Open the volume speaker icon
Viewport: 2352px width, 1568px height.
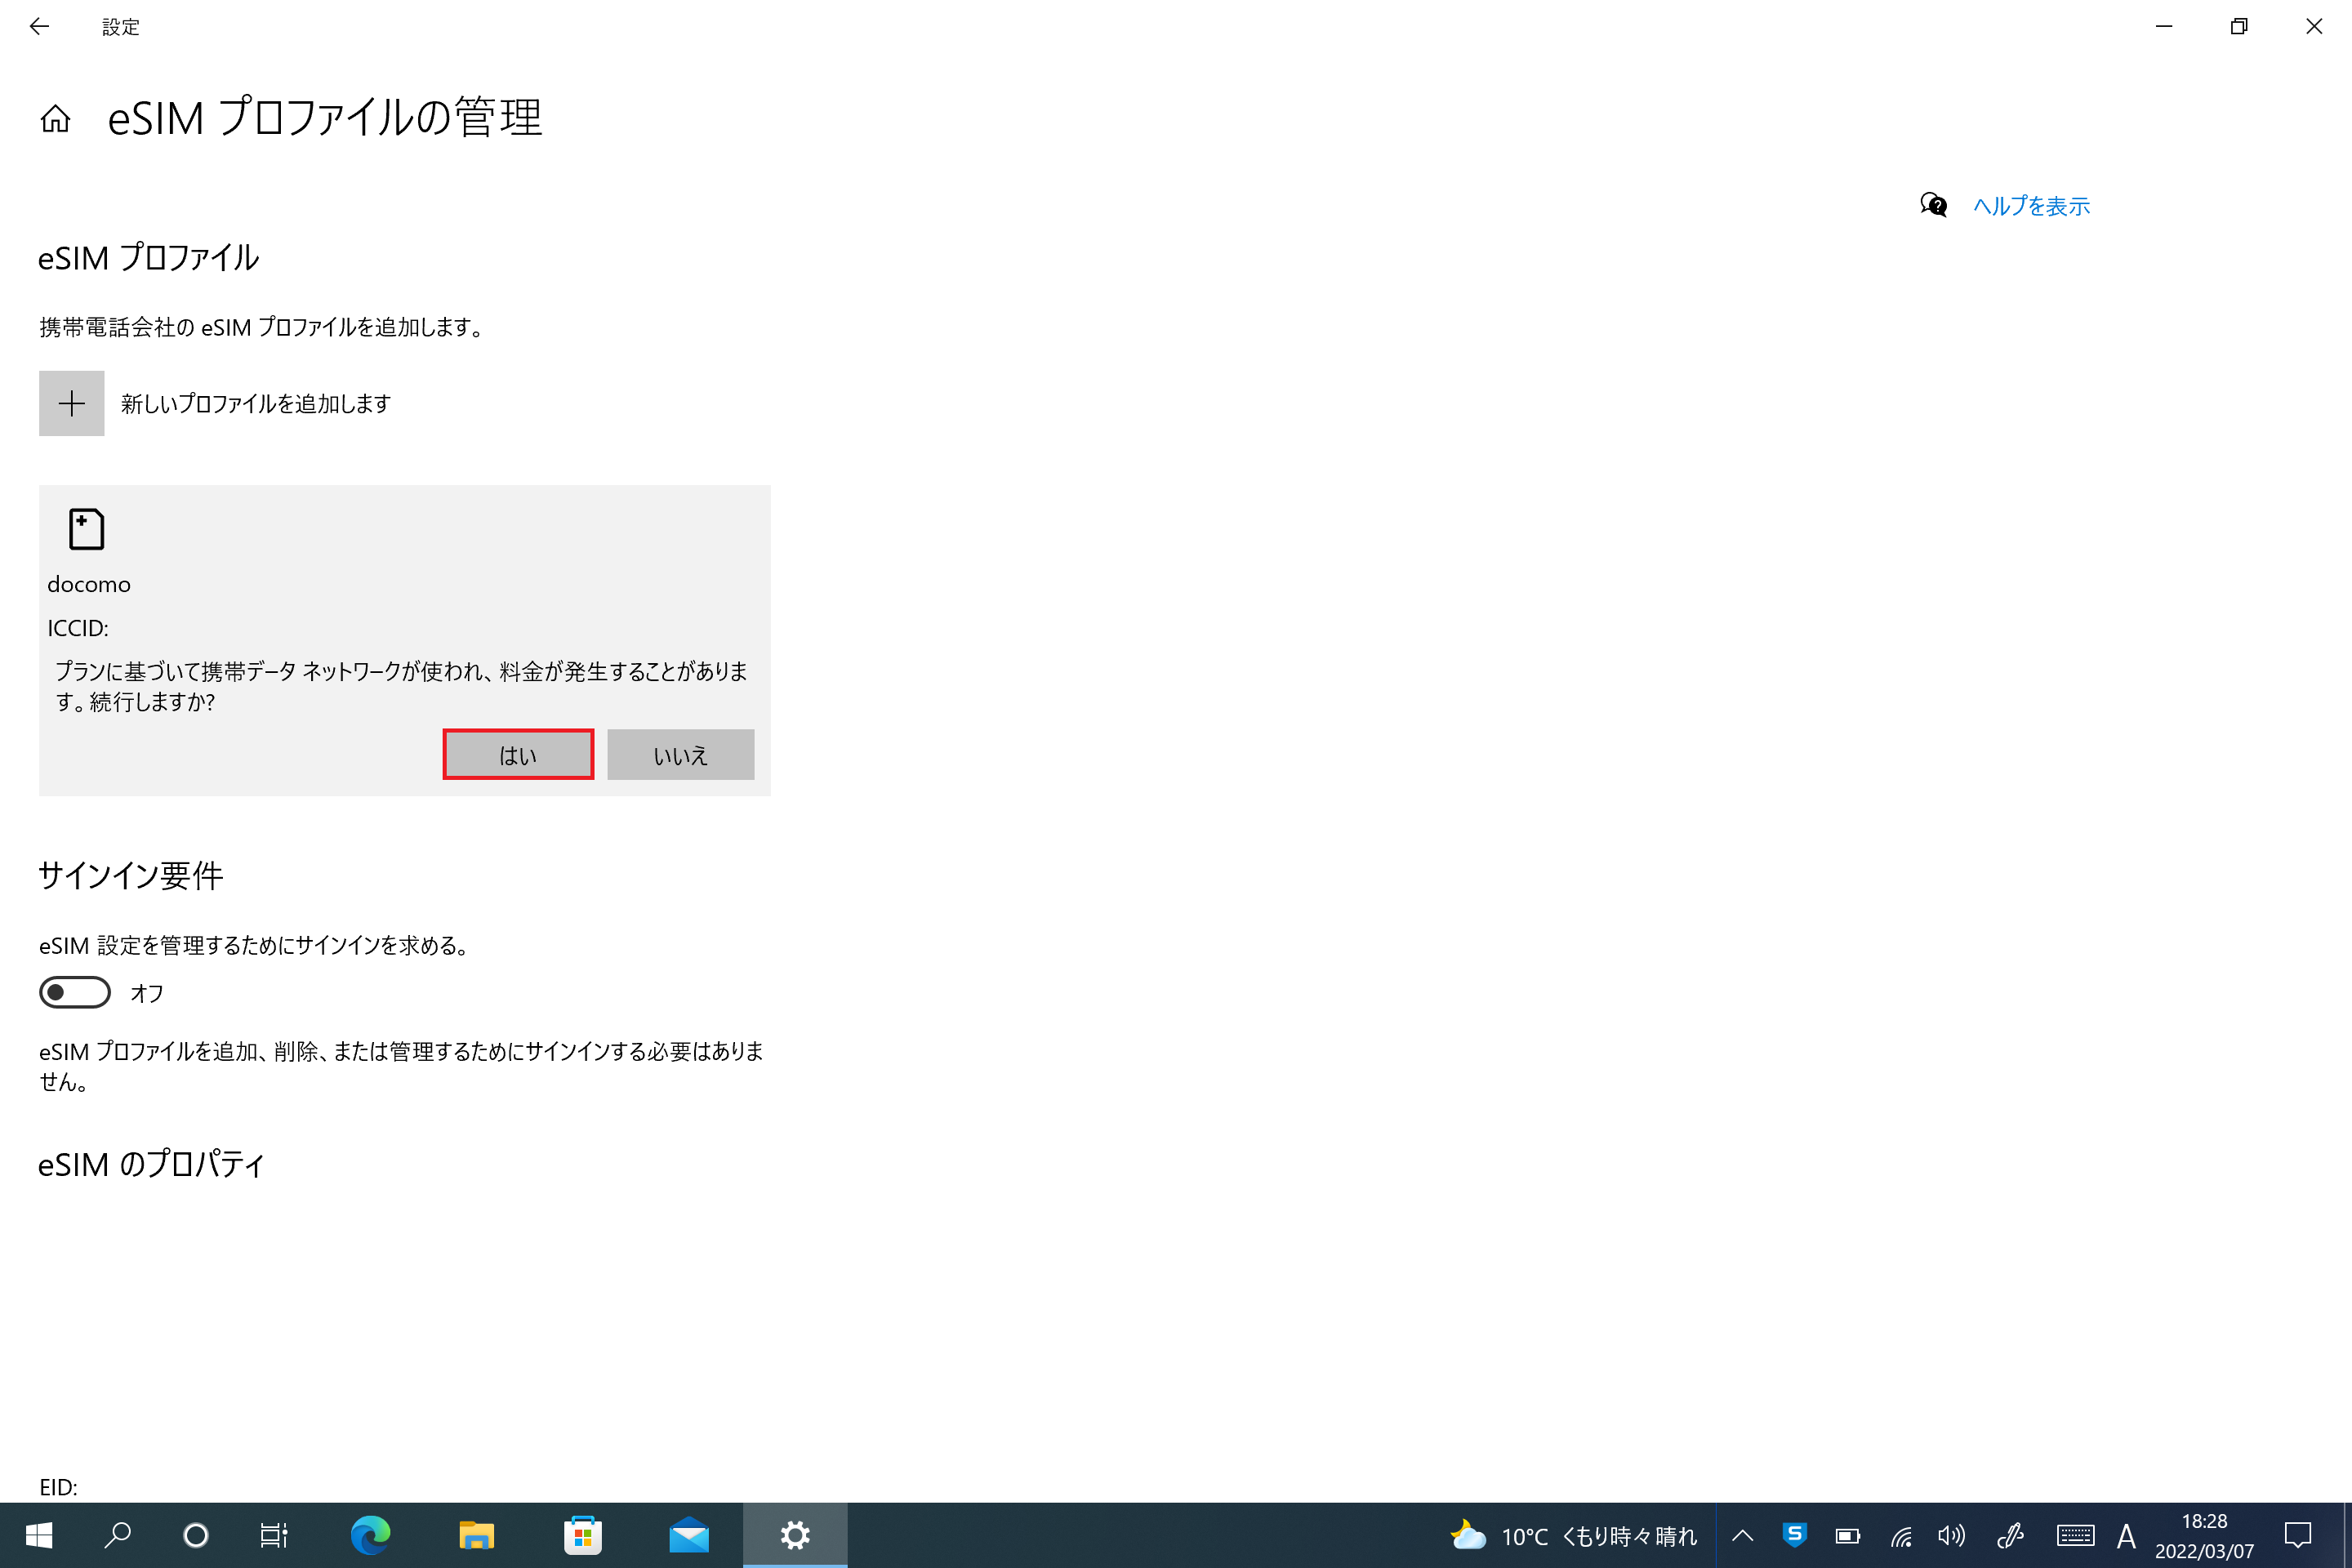(x=1951, y=1535)
